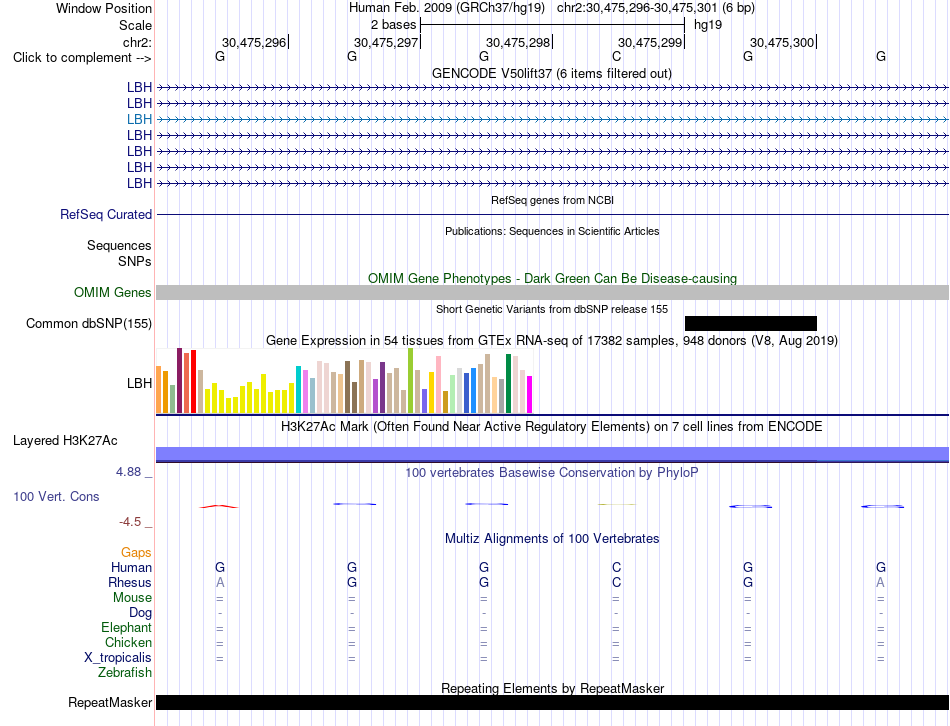Click the gray OMIM Genes bar
This screenshot has height=726, width=950.
tap(552, 293)
